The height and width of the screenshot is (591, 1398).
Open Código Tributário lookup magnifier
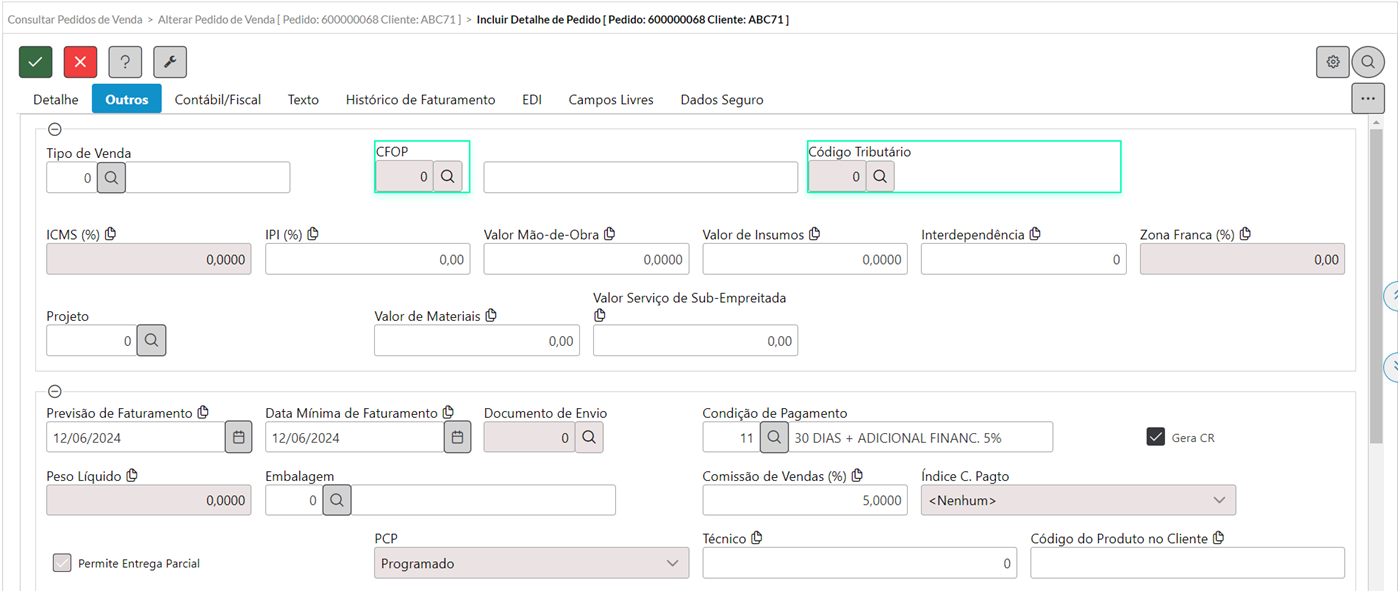pyautogui.click(x=880, y=177)
